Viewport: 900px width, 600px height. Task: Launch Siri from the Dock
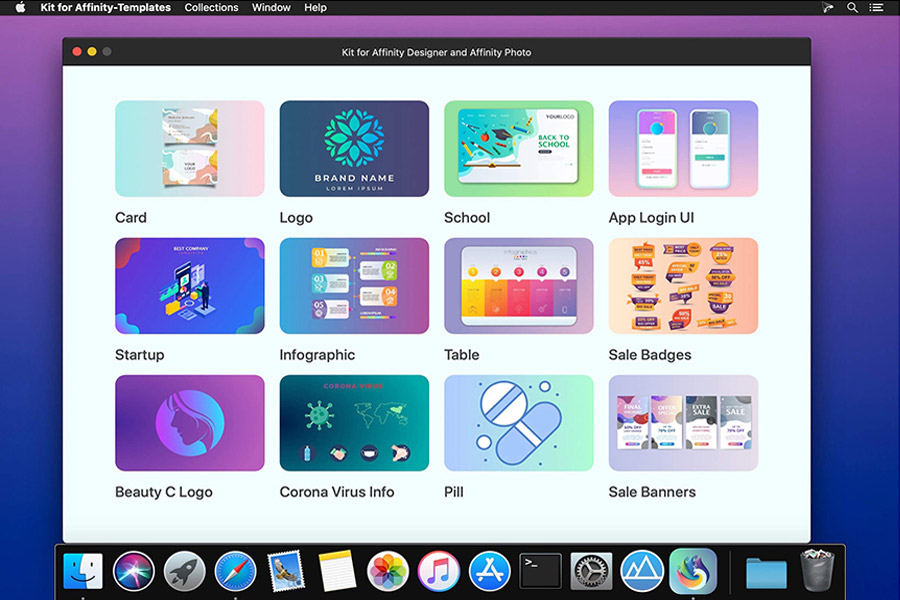(134, 571)
